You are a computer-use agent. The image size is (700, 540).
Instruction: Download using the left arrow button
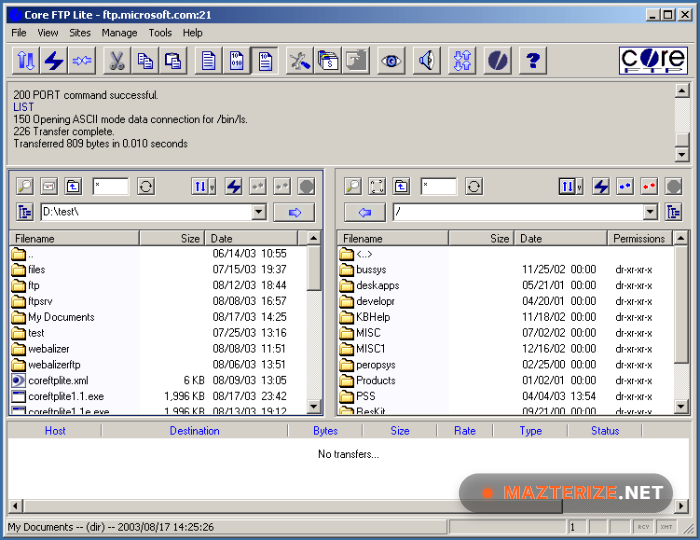[365, 212]
